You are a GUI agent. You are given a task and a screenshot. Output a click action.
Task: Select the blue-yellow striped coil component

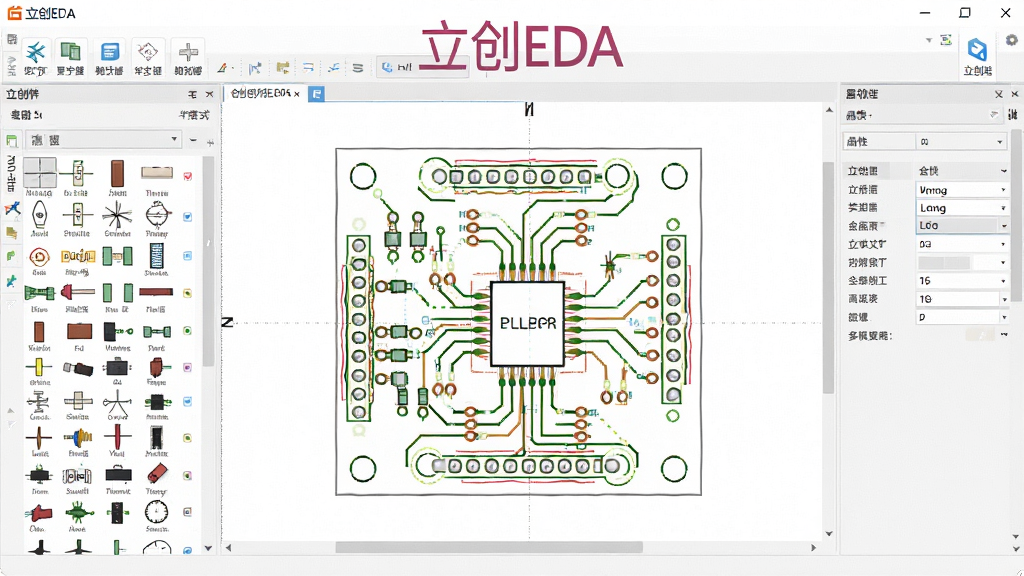[78, 436]
